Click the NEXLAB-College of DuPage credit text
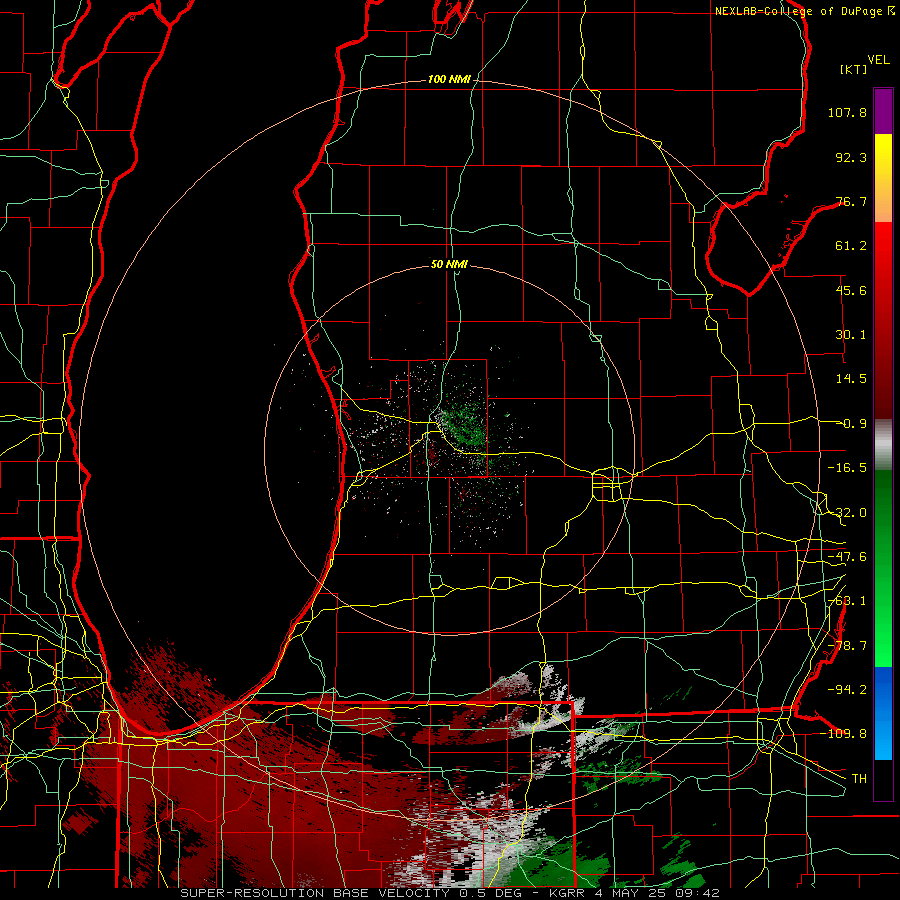This screenshot has height=900, width=900. coord(804,11)
